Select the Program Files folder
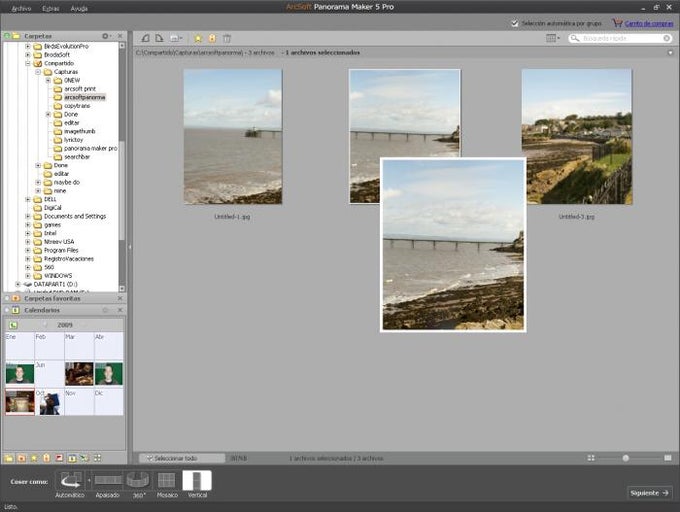Screen dimensions: 680x512 pos(61,250)
